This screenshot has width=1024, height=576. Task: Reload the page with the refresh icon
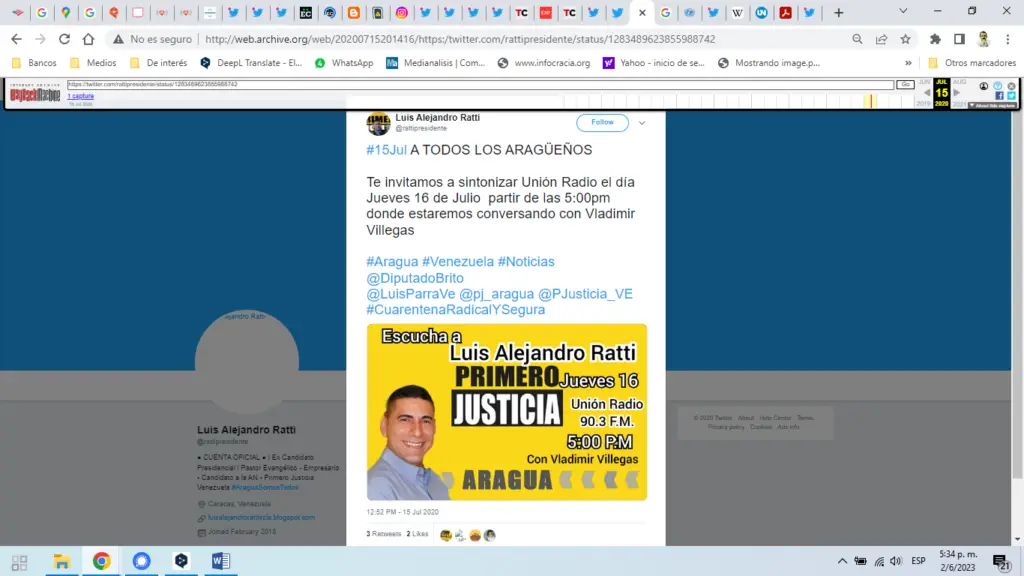click(65, 39)
